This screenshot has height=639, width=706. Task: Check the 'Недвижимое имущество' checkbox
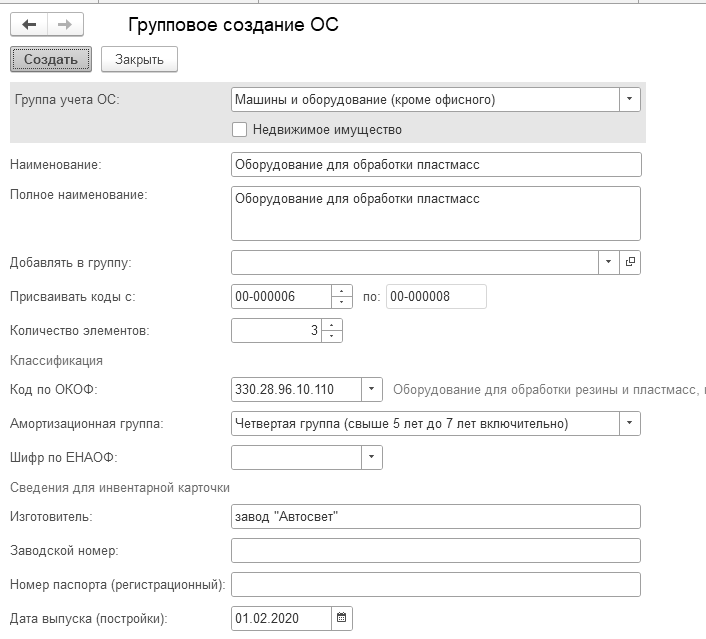click(x=240, y=130)
